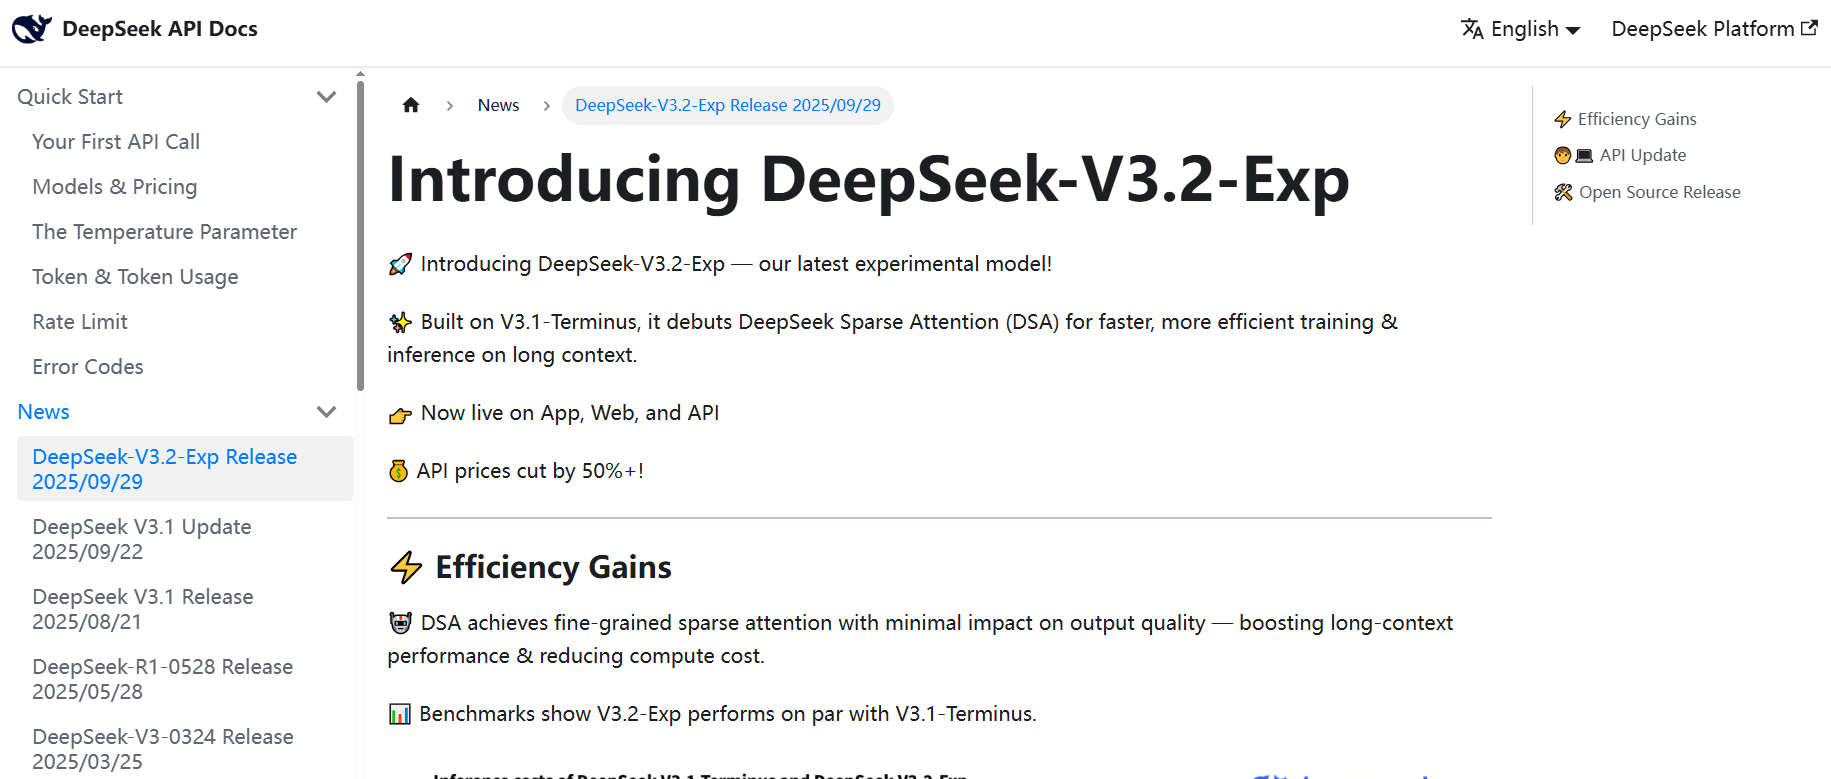Go to Models & Pricing page
1831x779 pixels.
[x=115, y=187]
